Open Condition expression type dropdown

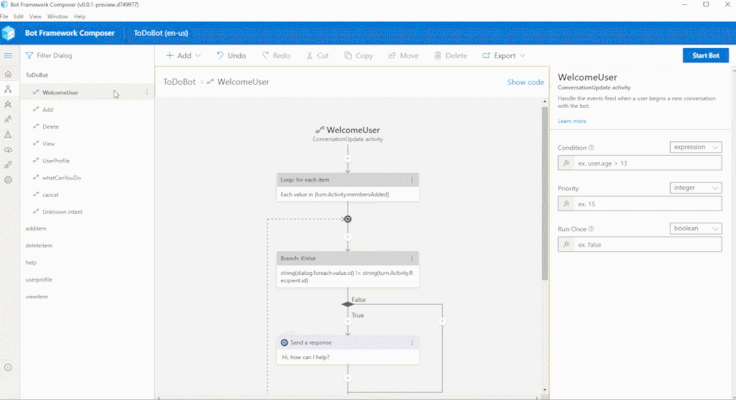(696, 147)
